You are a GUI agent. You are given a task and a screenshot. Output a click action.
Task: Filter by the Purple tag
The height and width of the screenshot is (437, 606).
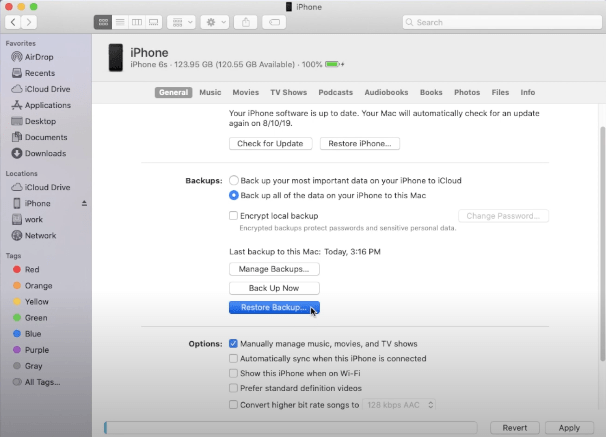[x=31, y=350]
